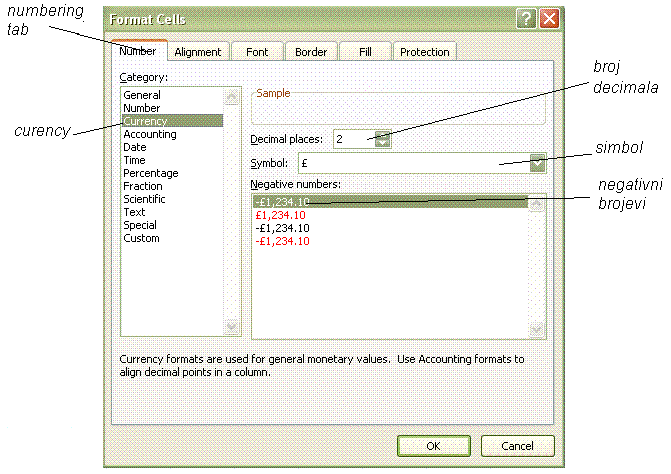Click the Help question mark button

coord(526,19)
